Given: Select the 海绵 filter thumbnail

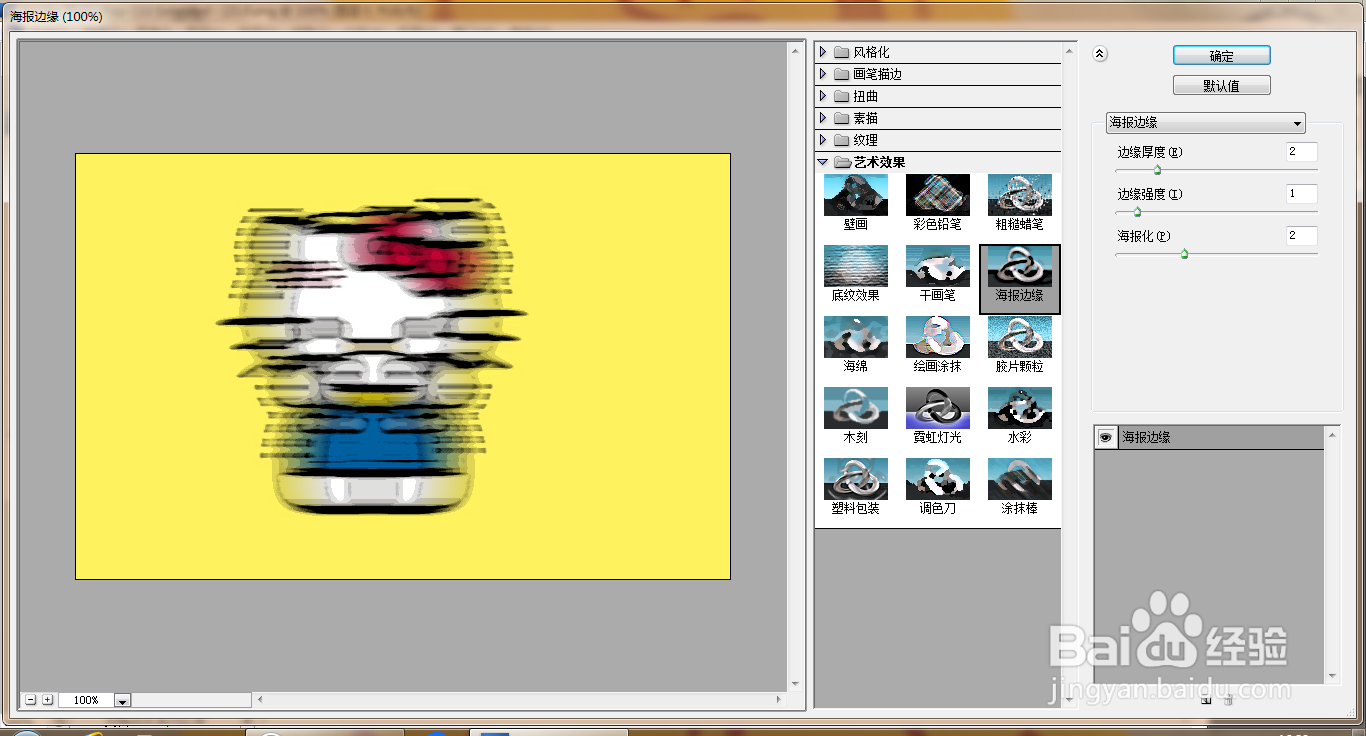Looking at the screenshot, I should [856, 338].
